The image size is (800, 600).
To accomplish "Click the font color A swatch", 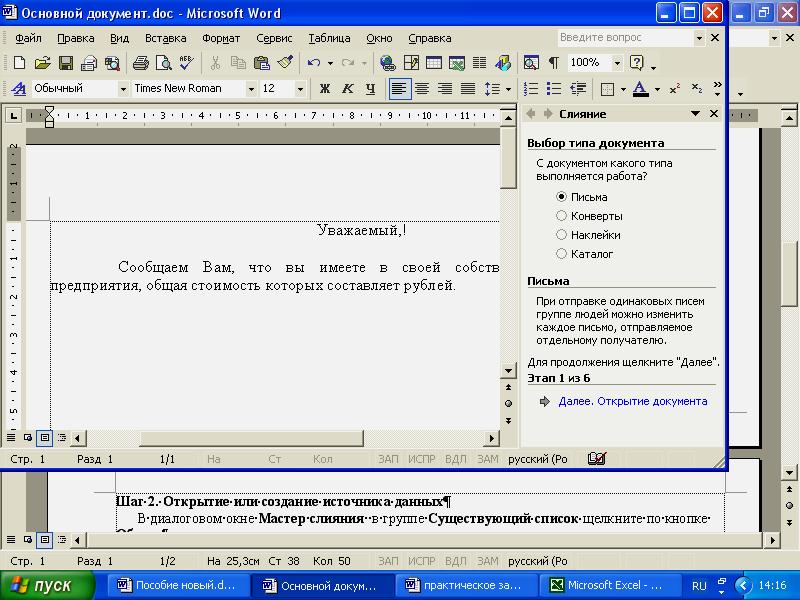I will tap(641, 89).
